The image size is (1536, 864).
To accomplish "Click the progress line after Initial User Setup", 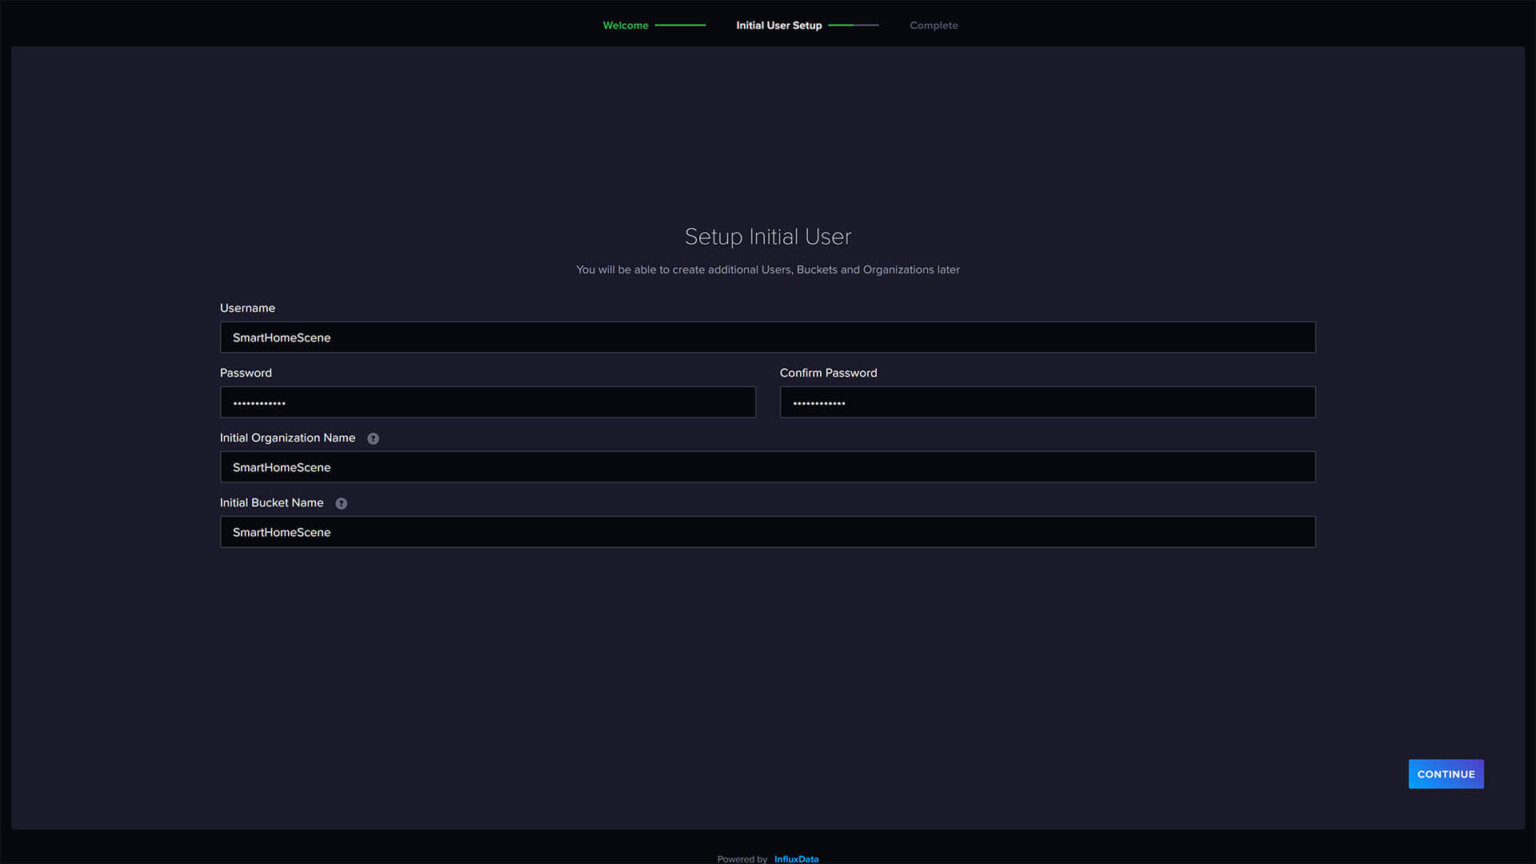I will (855, 25).
